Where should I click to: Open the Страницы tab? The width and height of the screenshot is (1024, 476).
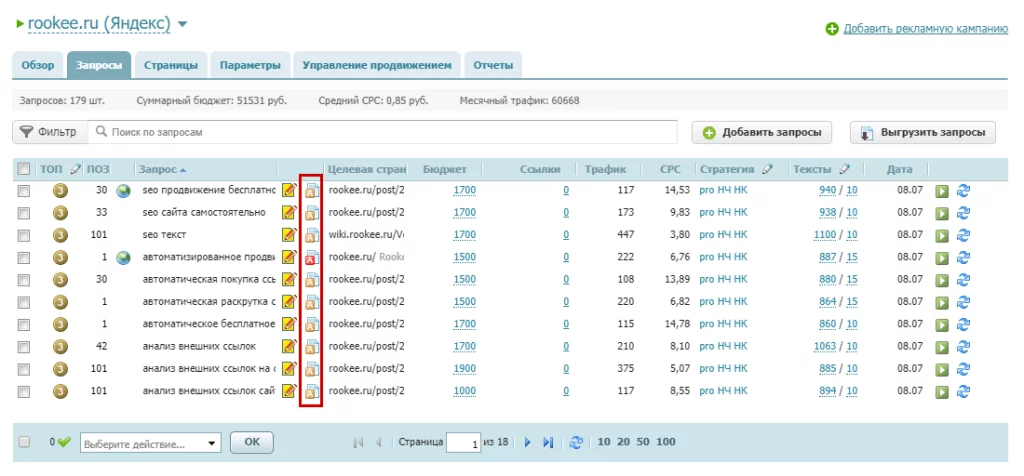(171, 65)
